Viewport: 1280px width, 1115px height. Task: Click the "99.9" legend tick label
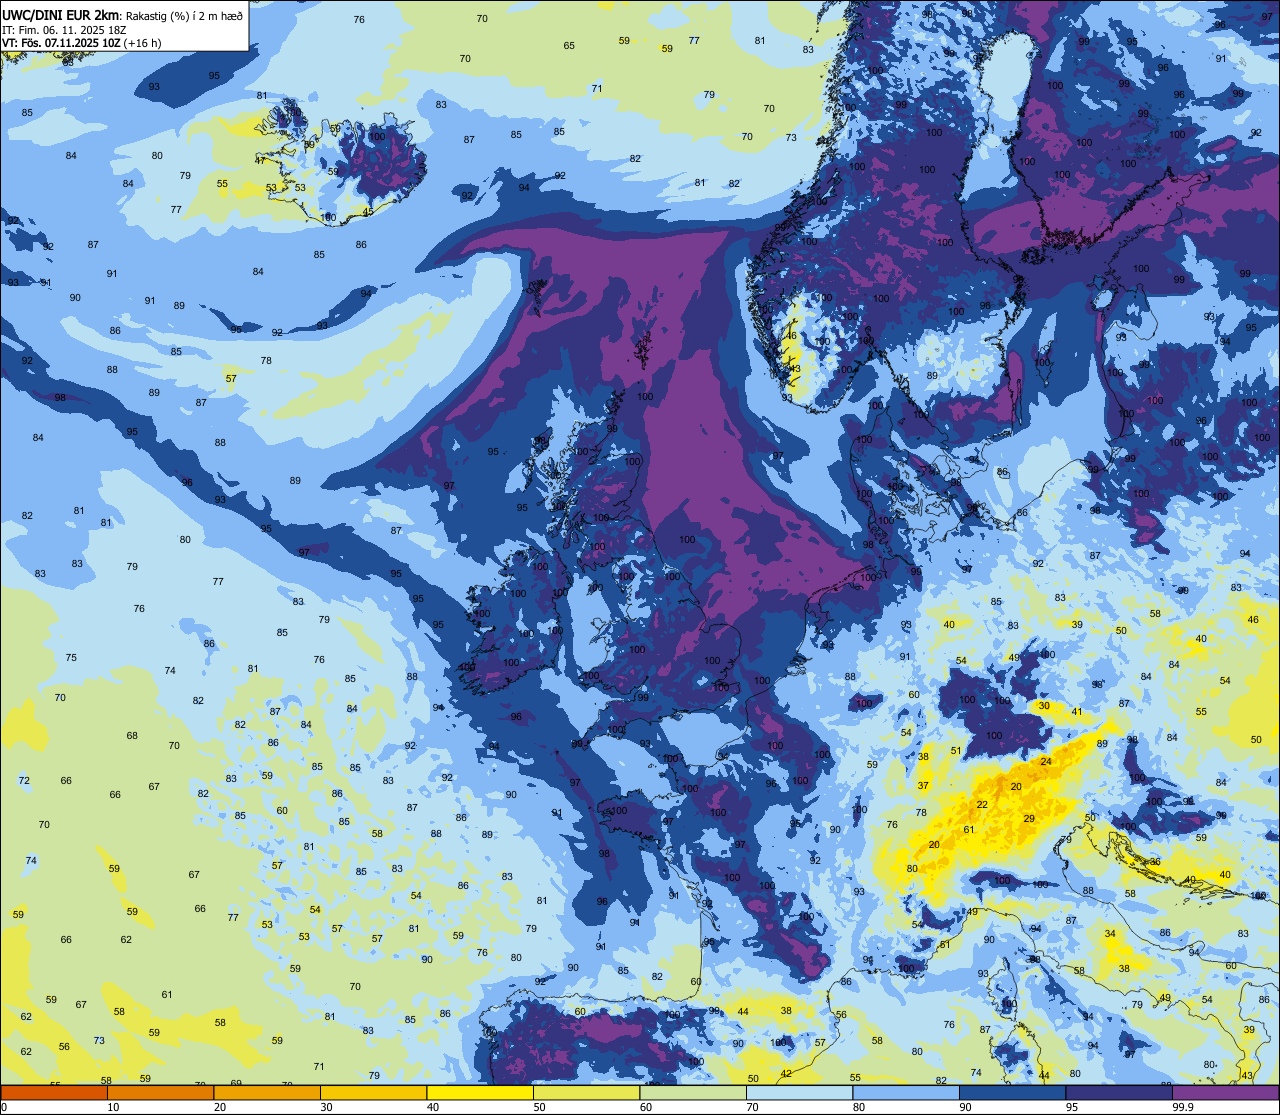pos(1183,1107)
